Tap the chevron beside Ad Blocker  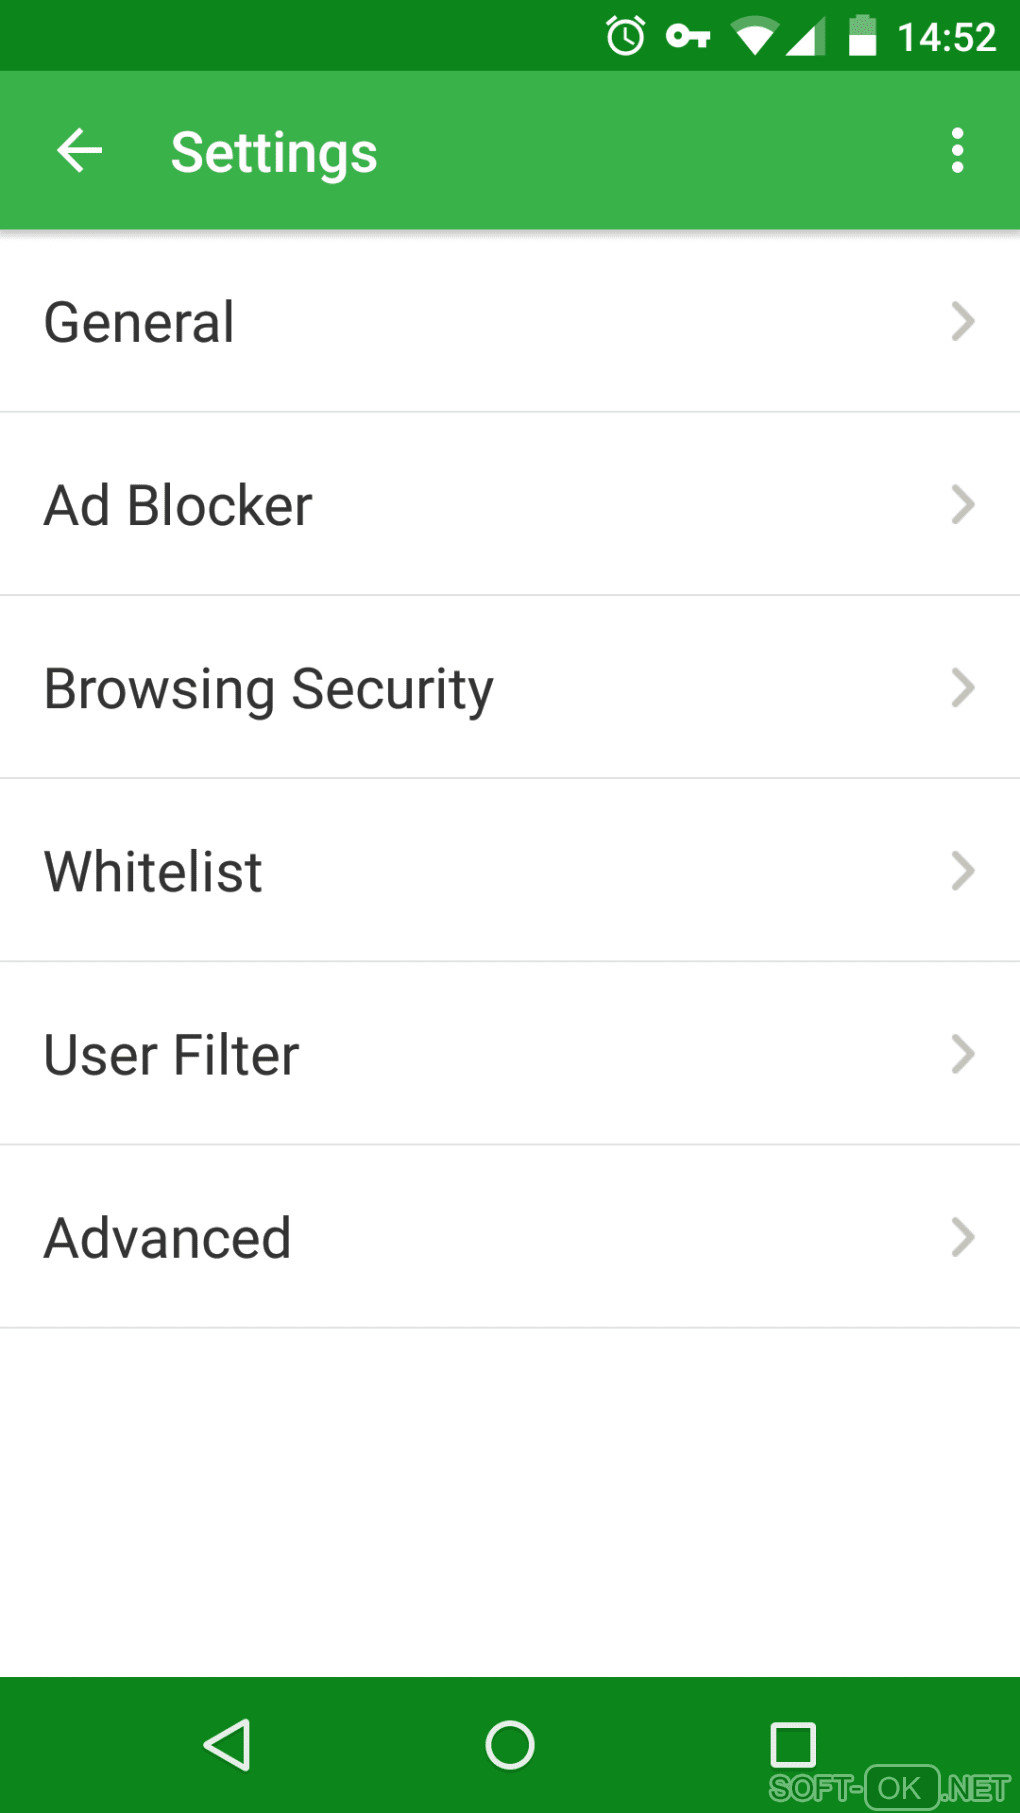click(x=962, y=504)
